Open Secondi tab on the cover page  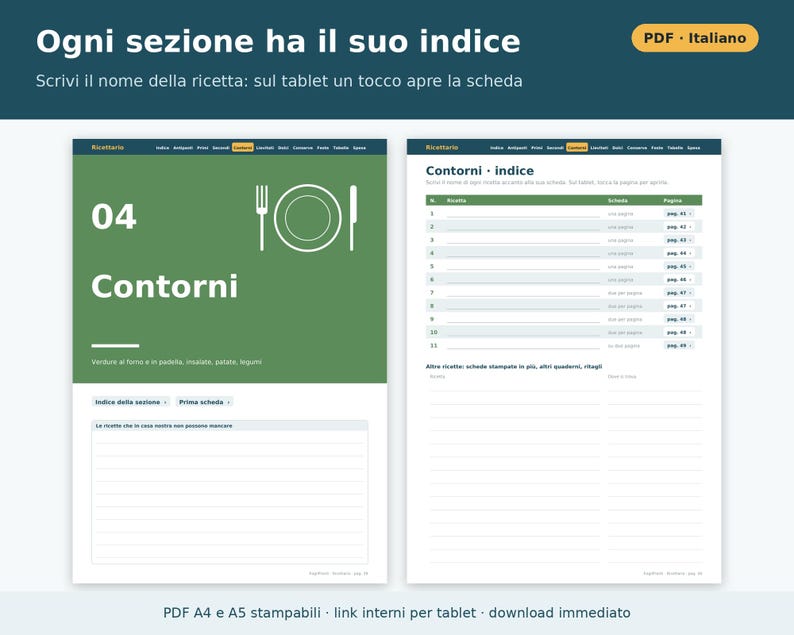point(221,148)
